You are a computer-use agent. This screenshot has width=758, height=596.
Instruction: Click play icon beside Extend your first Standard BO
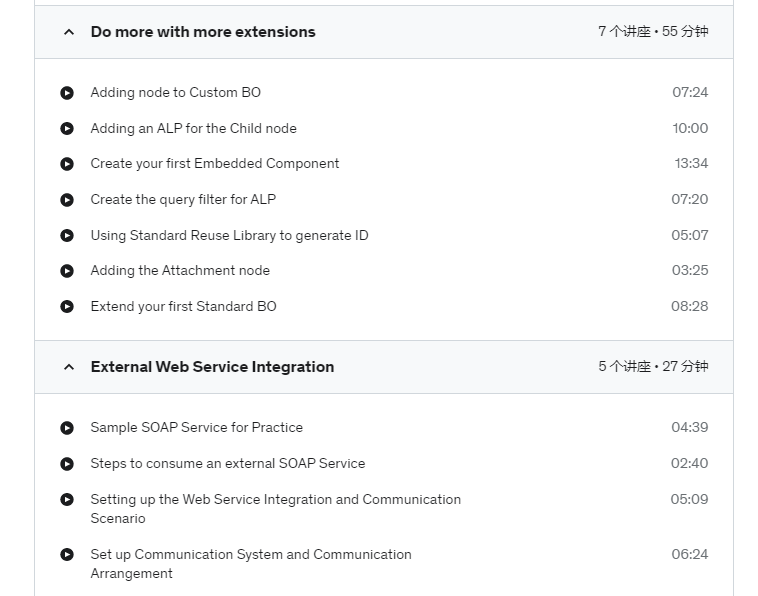click(x=67, y=306)
